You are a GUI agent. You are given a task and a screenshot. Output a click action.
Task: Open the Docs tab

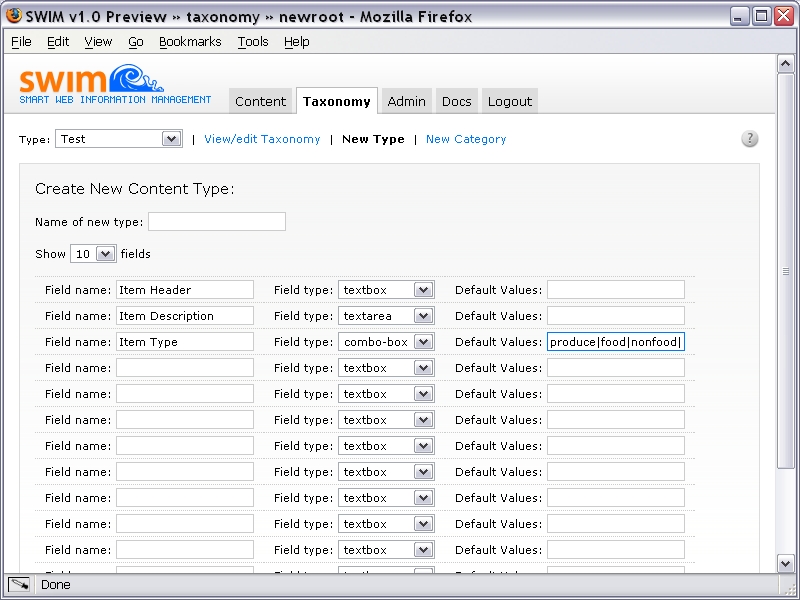point(457,101)
